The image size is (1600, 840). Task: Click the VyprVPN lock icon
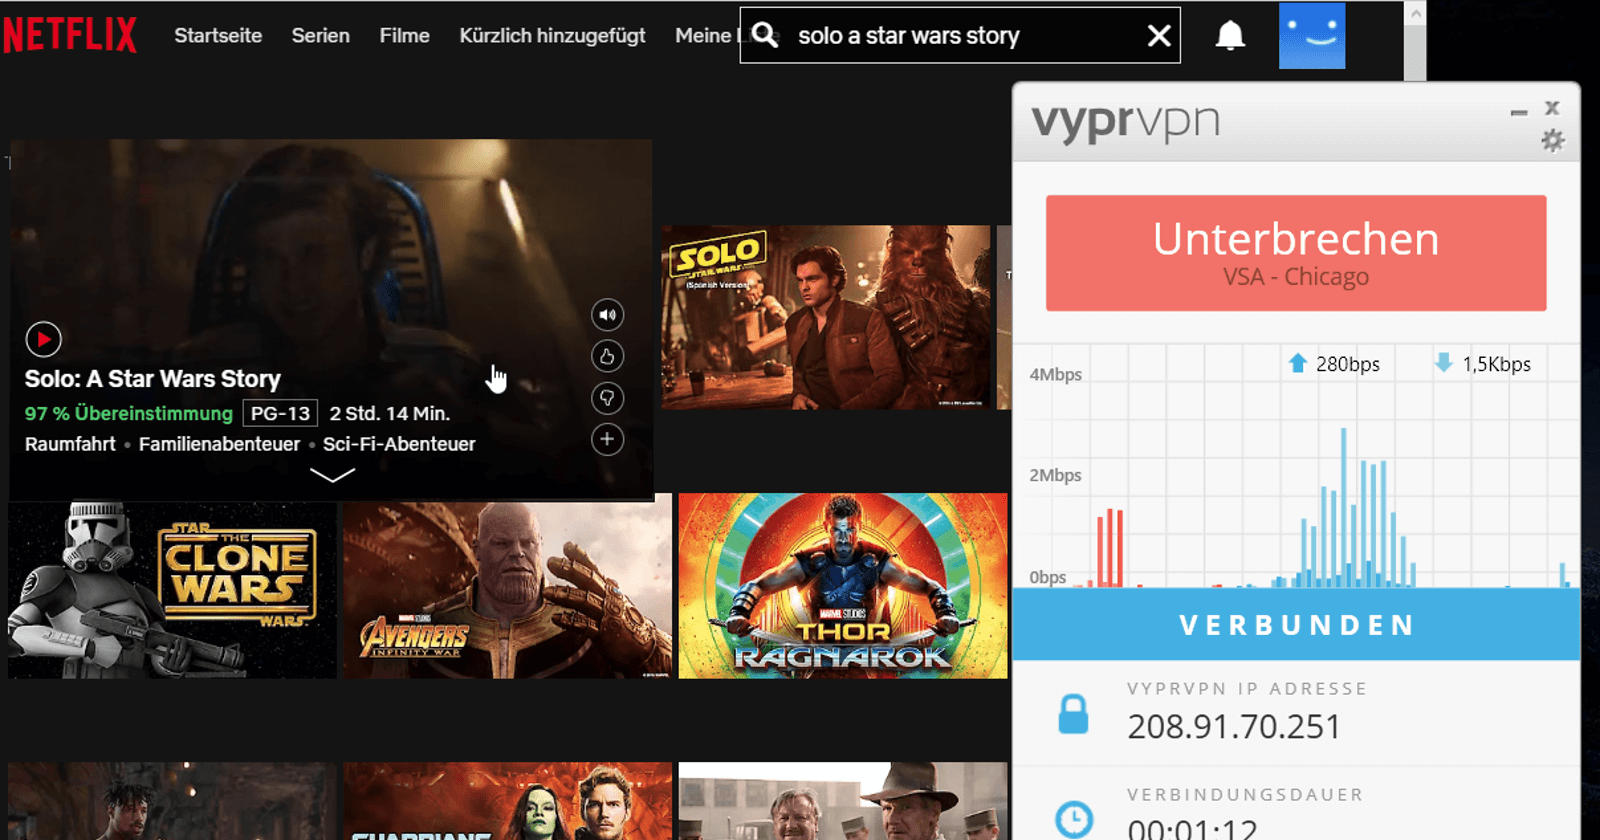[1073, 714]
